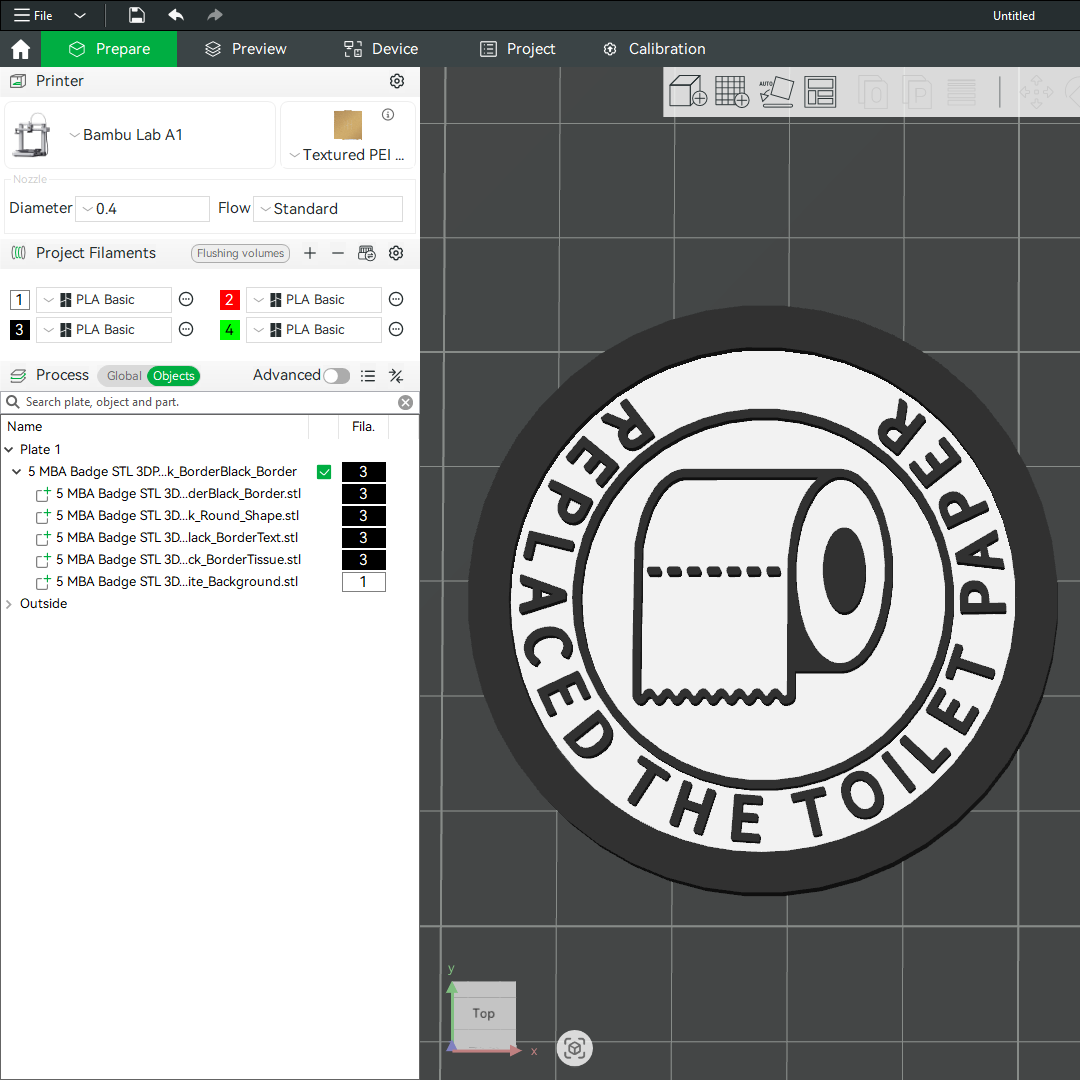Switch to the Preview tab
The image size is (1080, 1080).
(246, 49)
